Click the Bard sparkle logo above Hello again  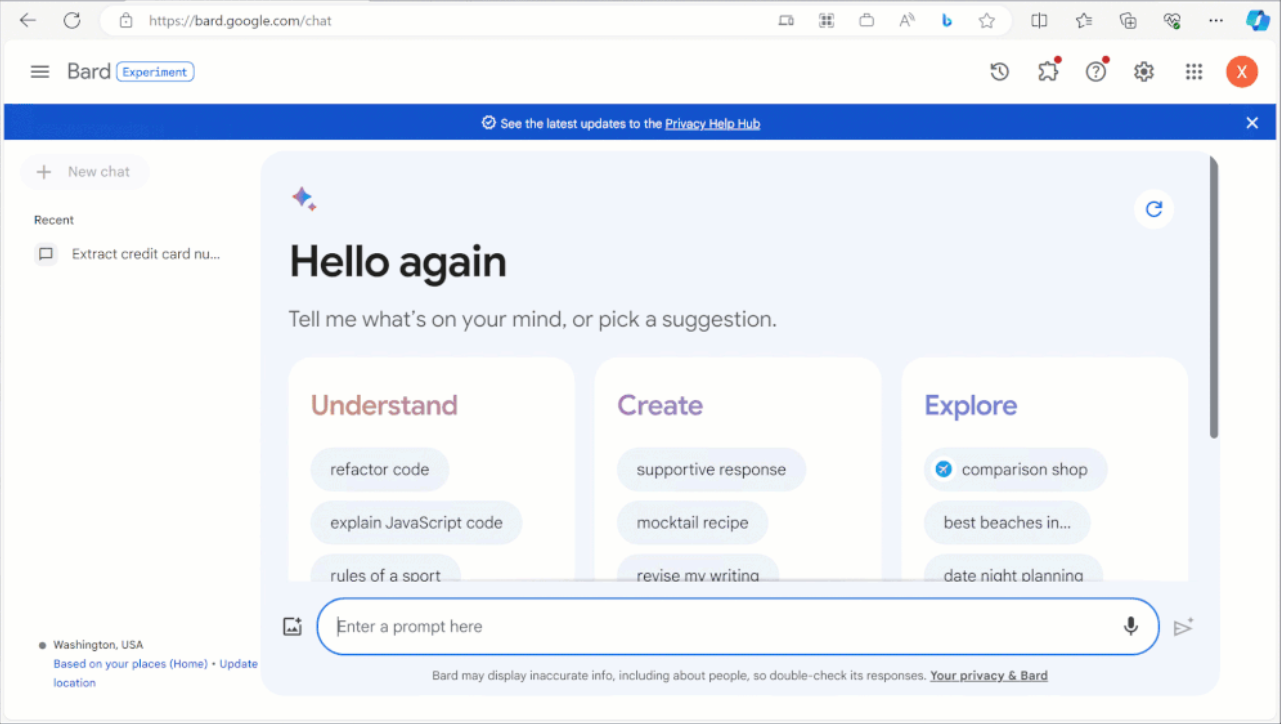[304, 199]
